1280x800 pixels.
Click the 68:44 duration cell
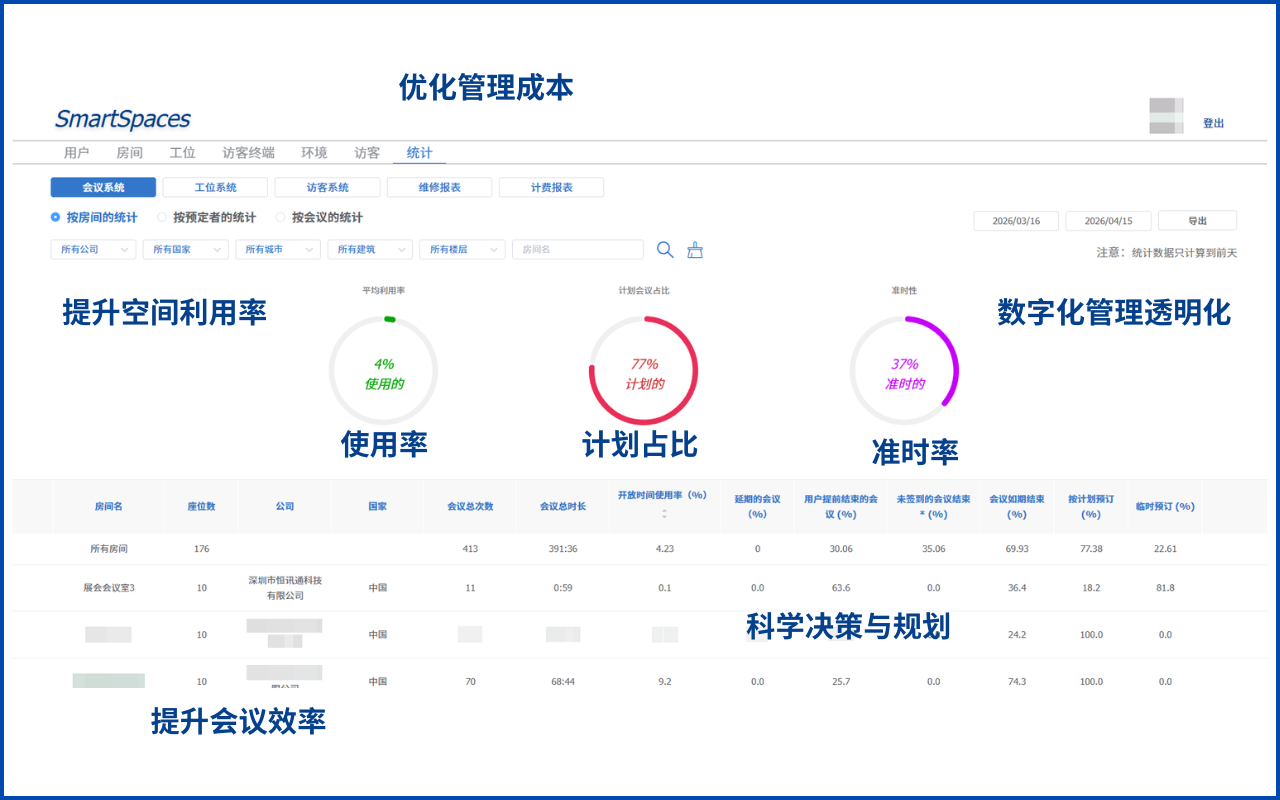click(x=563, y=681)
